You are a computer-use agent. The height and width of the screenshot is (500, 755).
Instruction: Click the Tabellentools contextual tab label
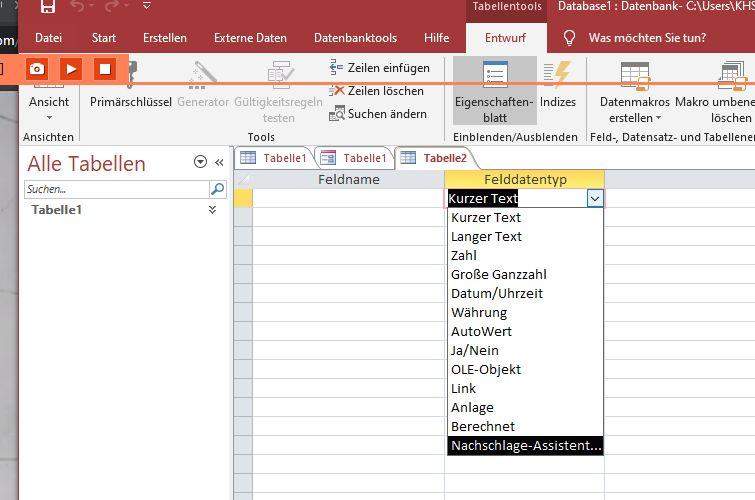(507, 6)
